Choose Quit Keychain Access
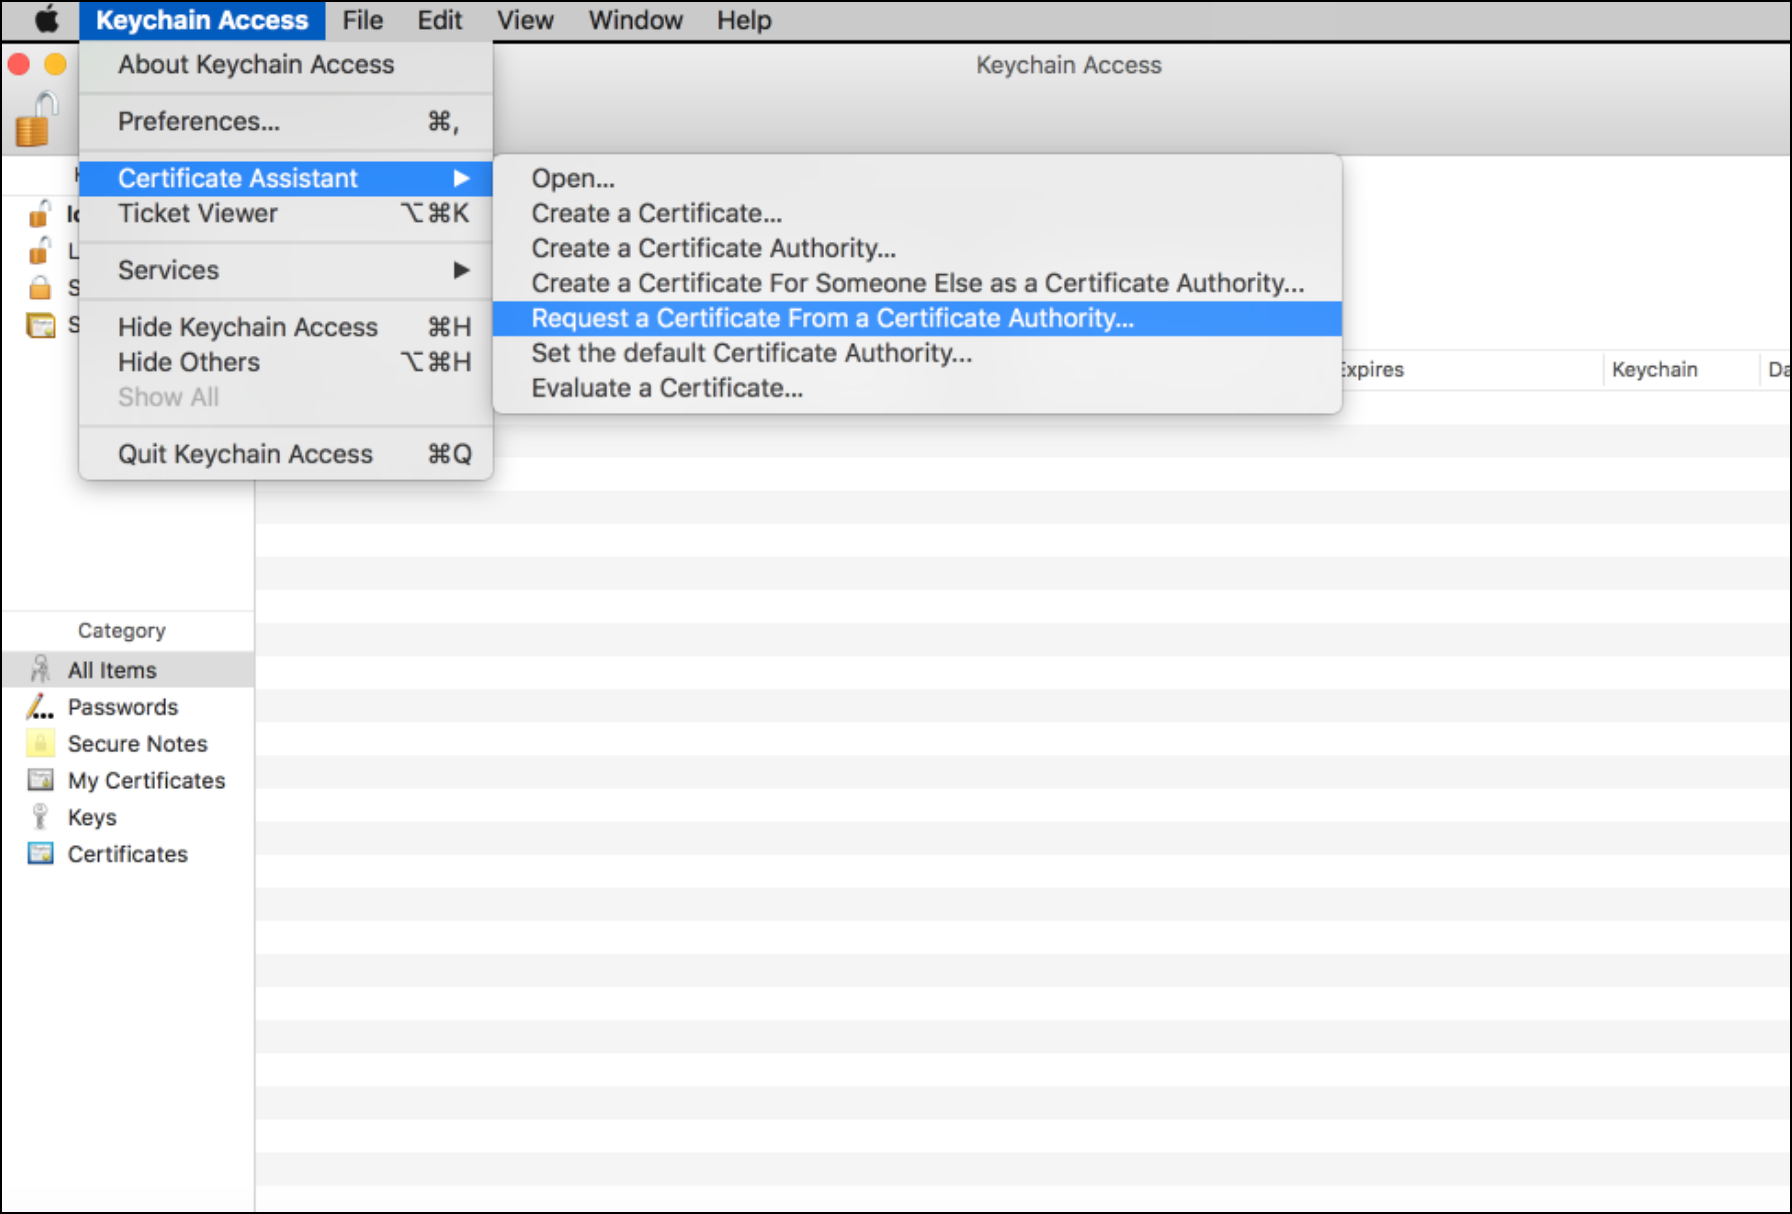This screenshot has height=1214, width=1792. point(286,454)
